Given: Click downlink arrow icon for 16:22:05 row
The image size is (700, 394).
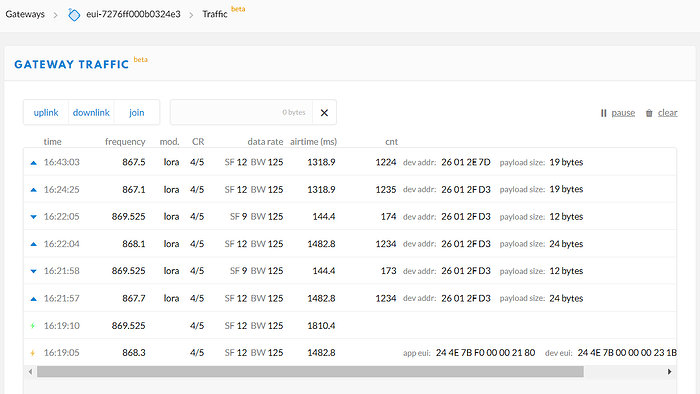Looking at the screenshot, I should click(x=33, y=217).
